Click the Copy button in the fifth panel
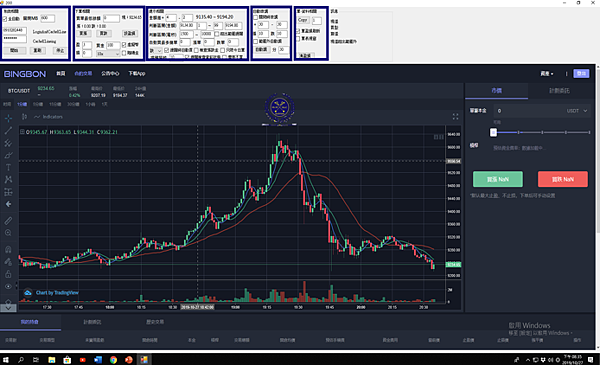Image resolution: width=600 pixels, height=365 pixels. 303,20
